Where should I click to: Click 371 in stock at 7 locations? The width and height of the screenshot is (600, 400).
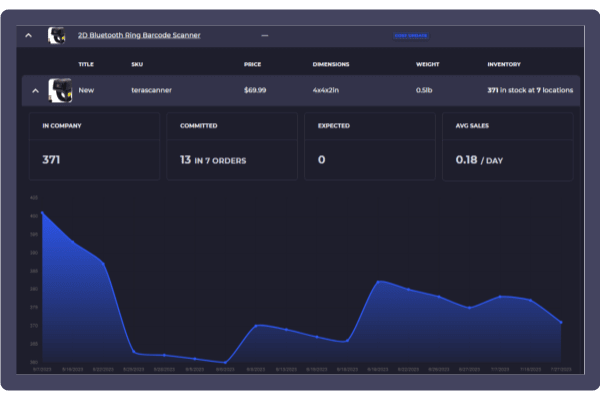tap(530, 90)
